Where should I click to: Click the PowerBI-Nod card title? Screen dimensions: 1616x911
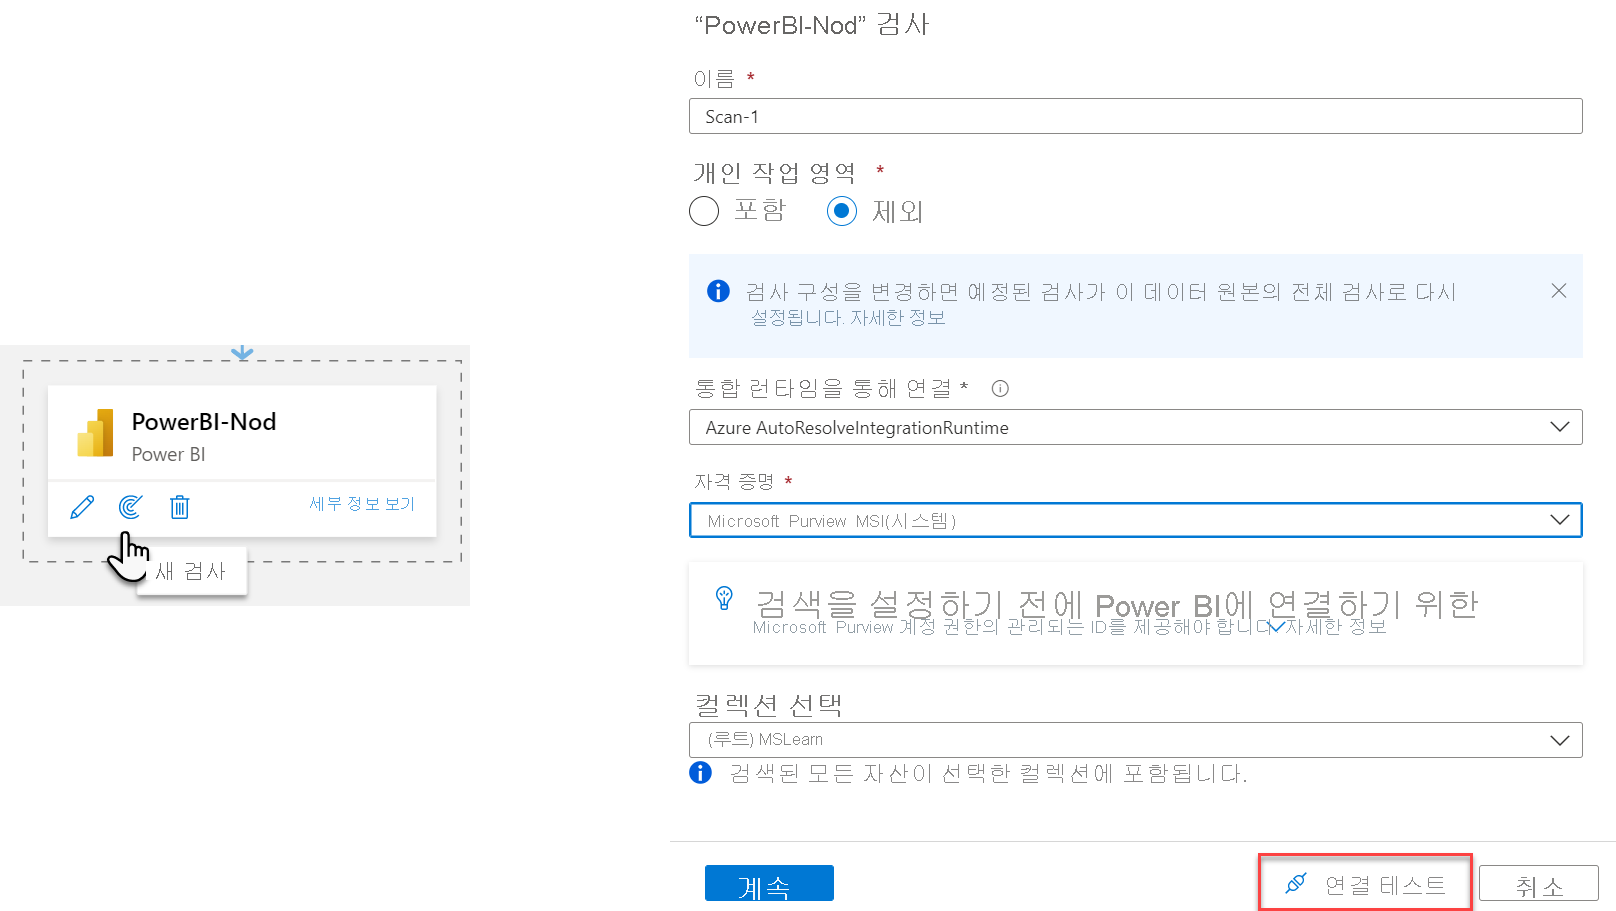click(x=204, y=422)
